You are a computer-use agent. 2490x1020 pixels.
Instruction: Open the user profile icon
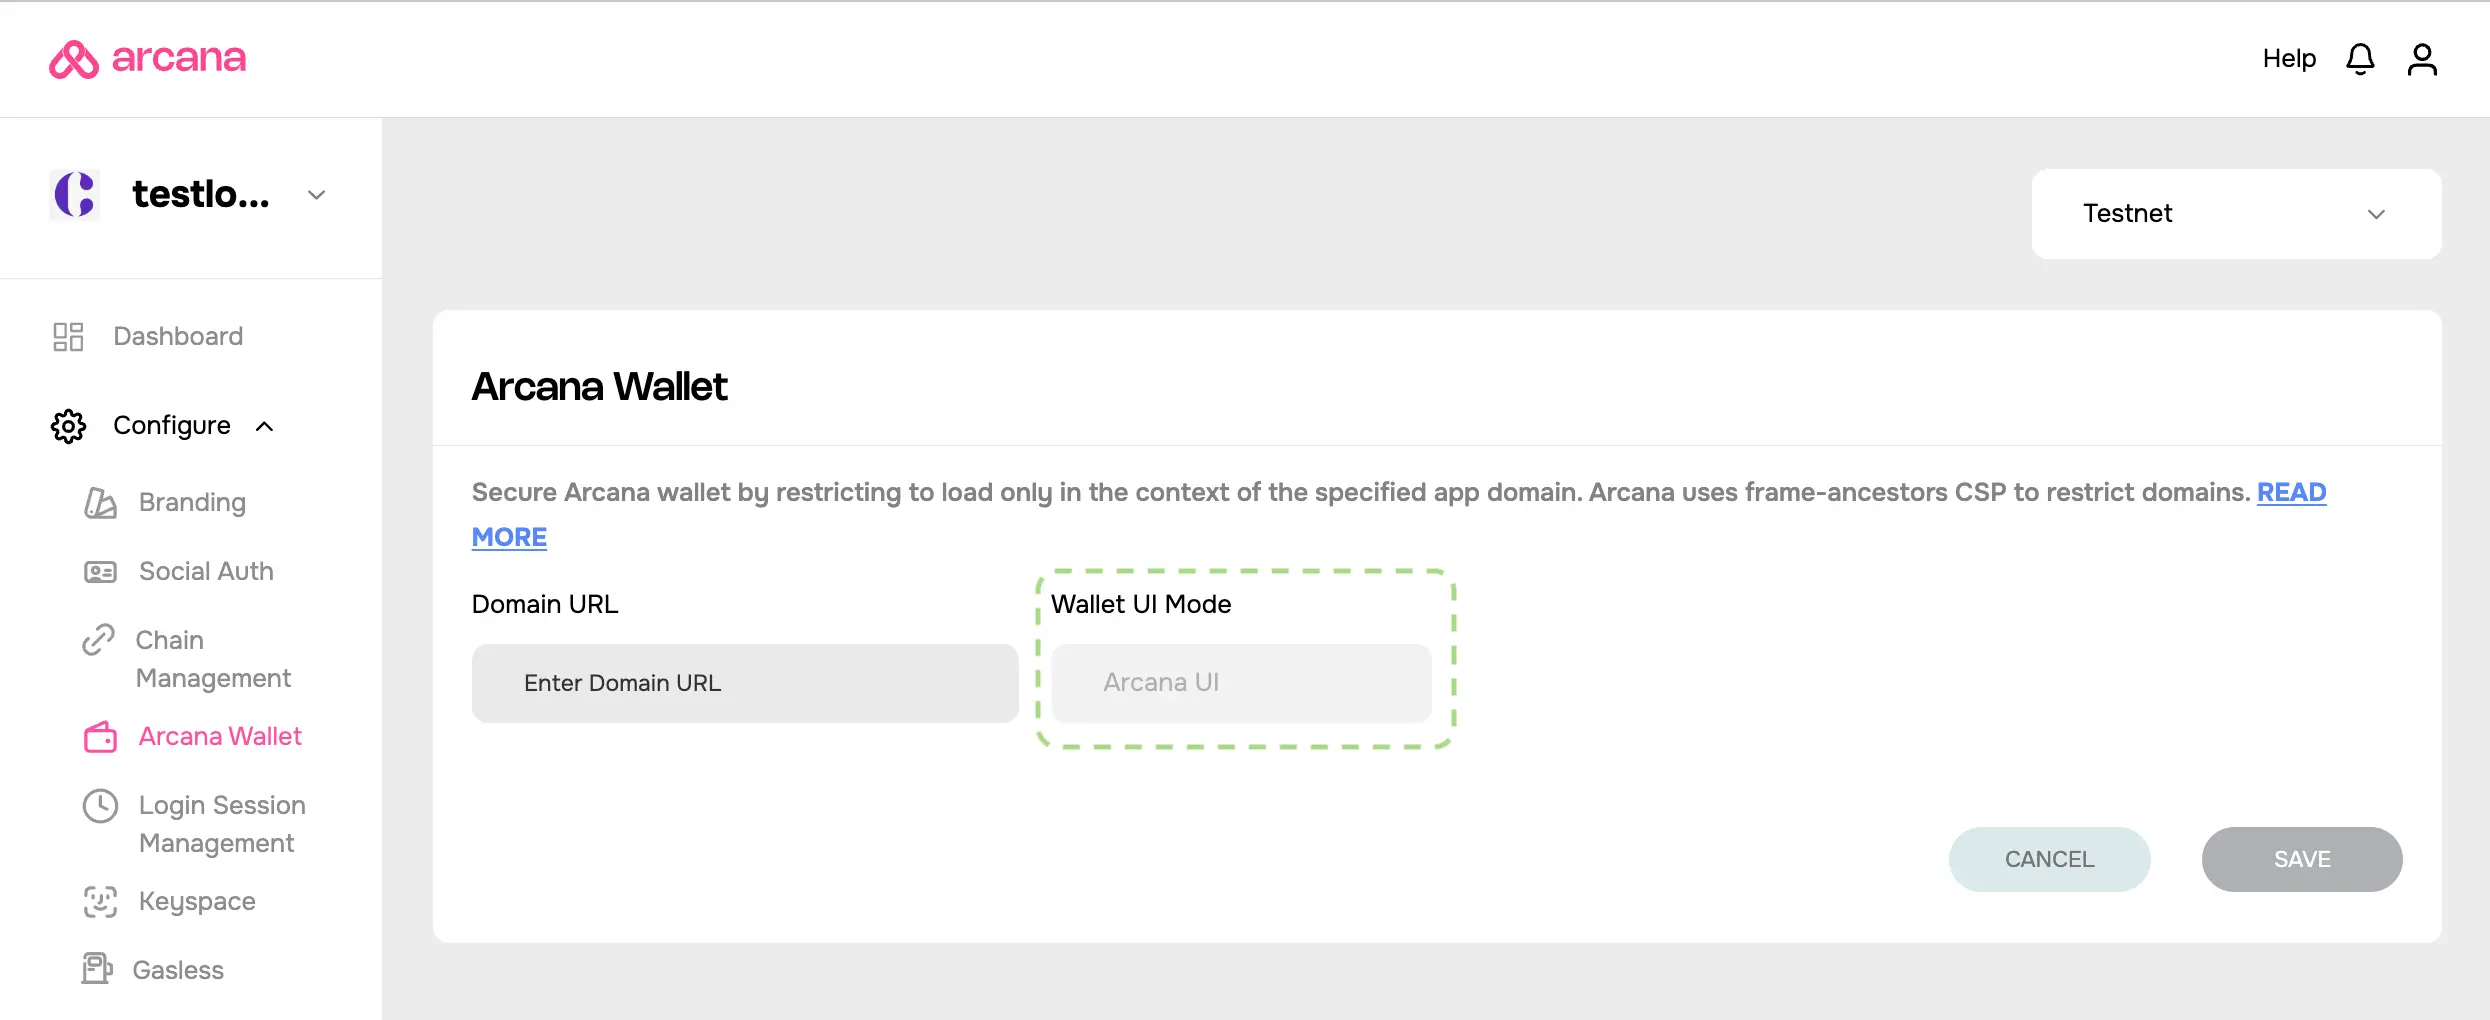[2422, 59]
